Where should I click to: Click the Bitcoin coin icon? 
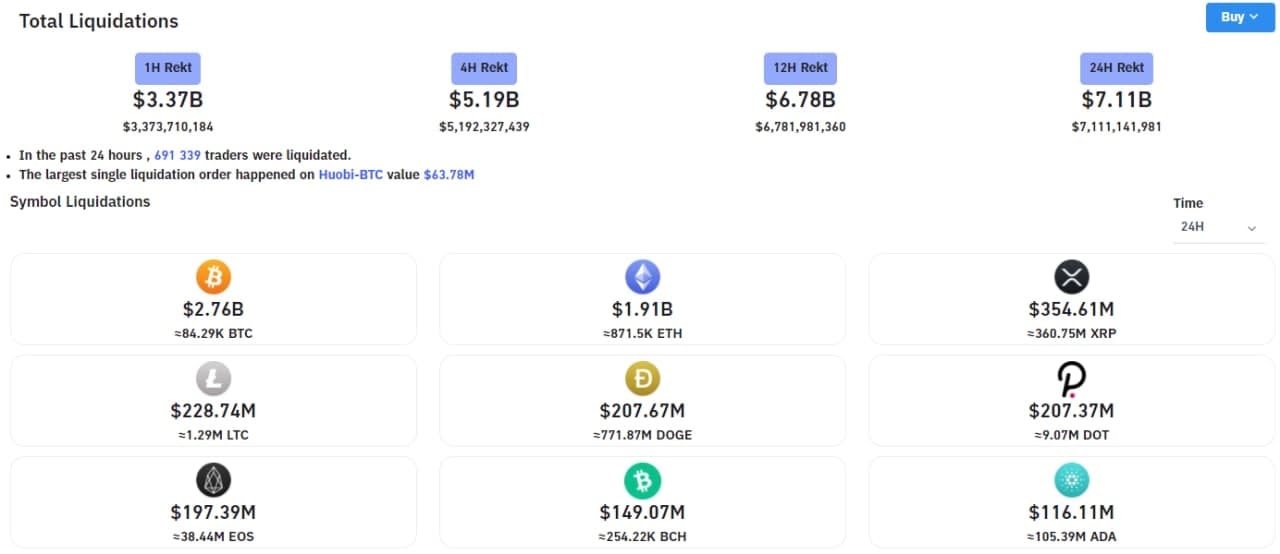213,277
